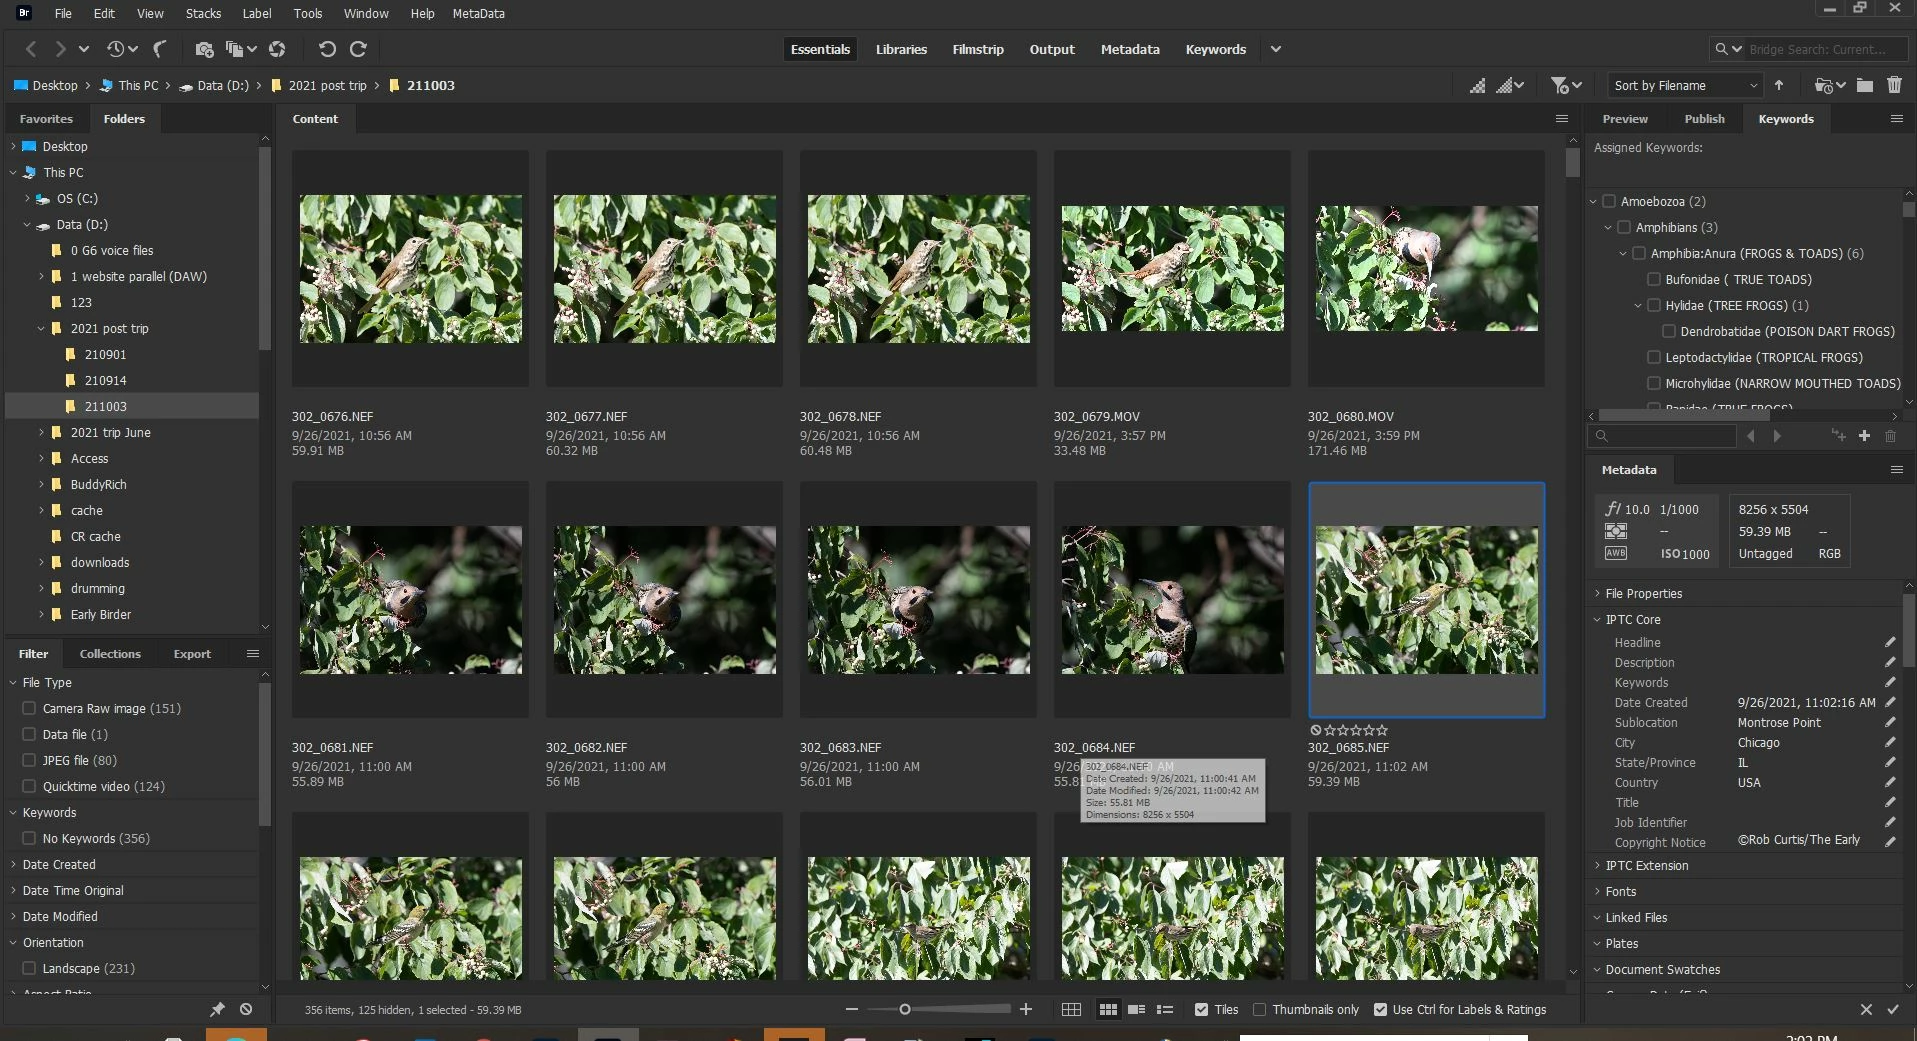
Task: Open the Stacks menu
Action: click(x=203, y=14)
